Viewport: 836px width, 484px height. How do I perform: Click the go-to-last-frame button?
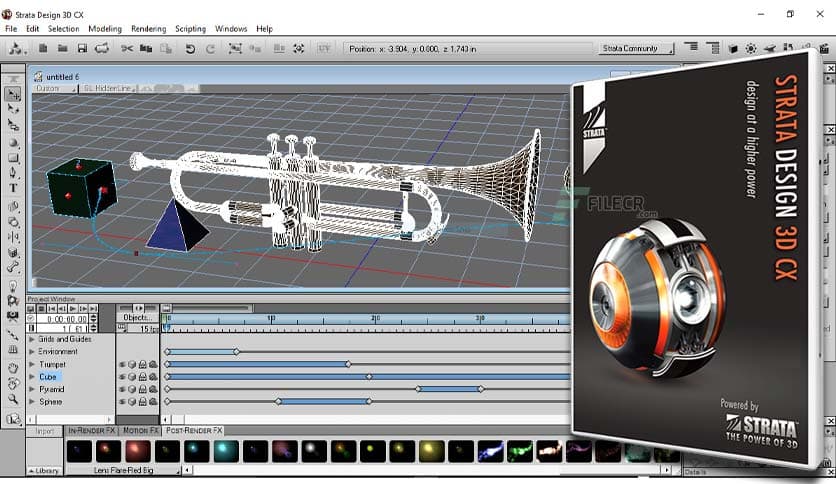(x=93, y=309)
